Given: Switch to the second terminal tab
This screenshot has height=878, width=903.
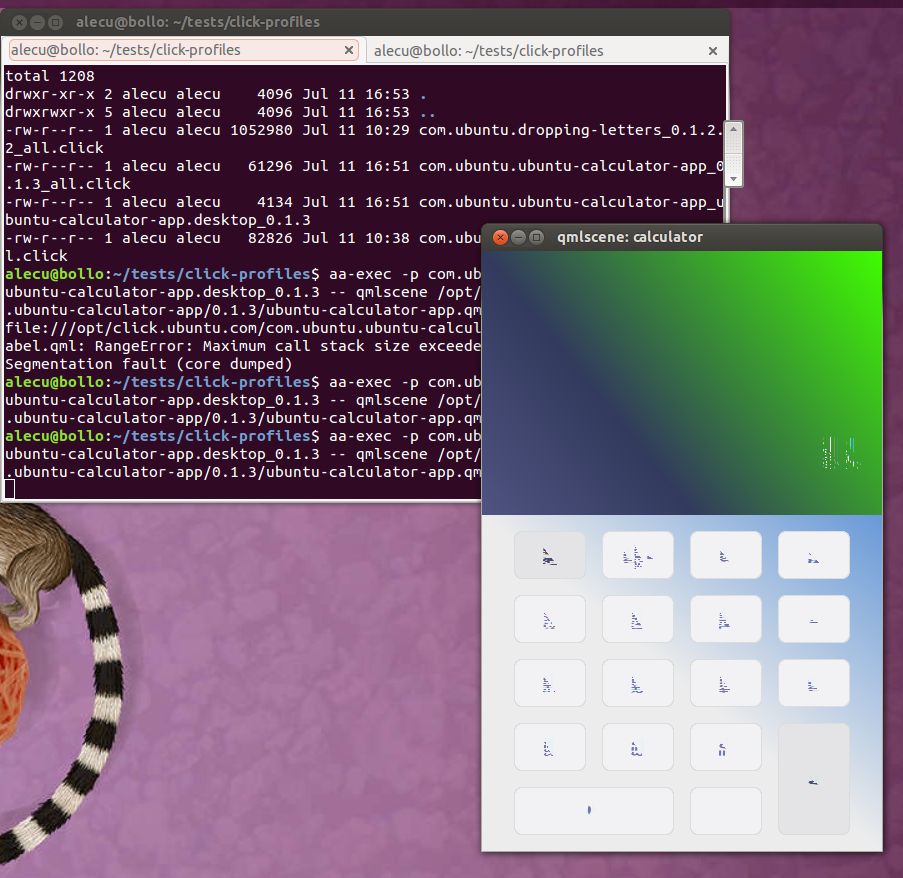Looking at the screenshot, I should pyautogui.click(x=535, y=50).
